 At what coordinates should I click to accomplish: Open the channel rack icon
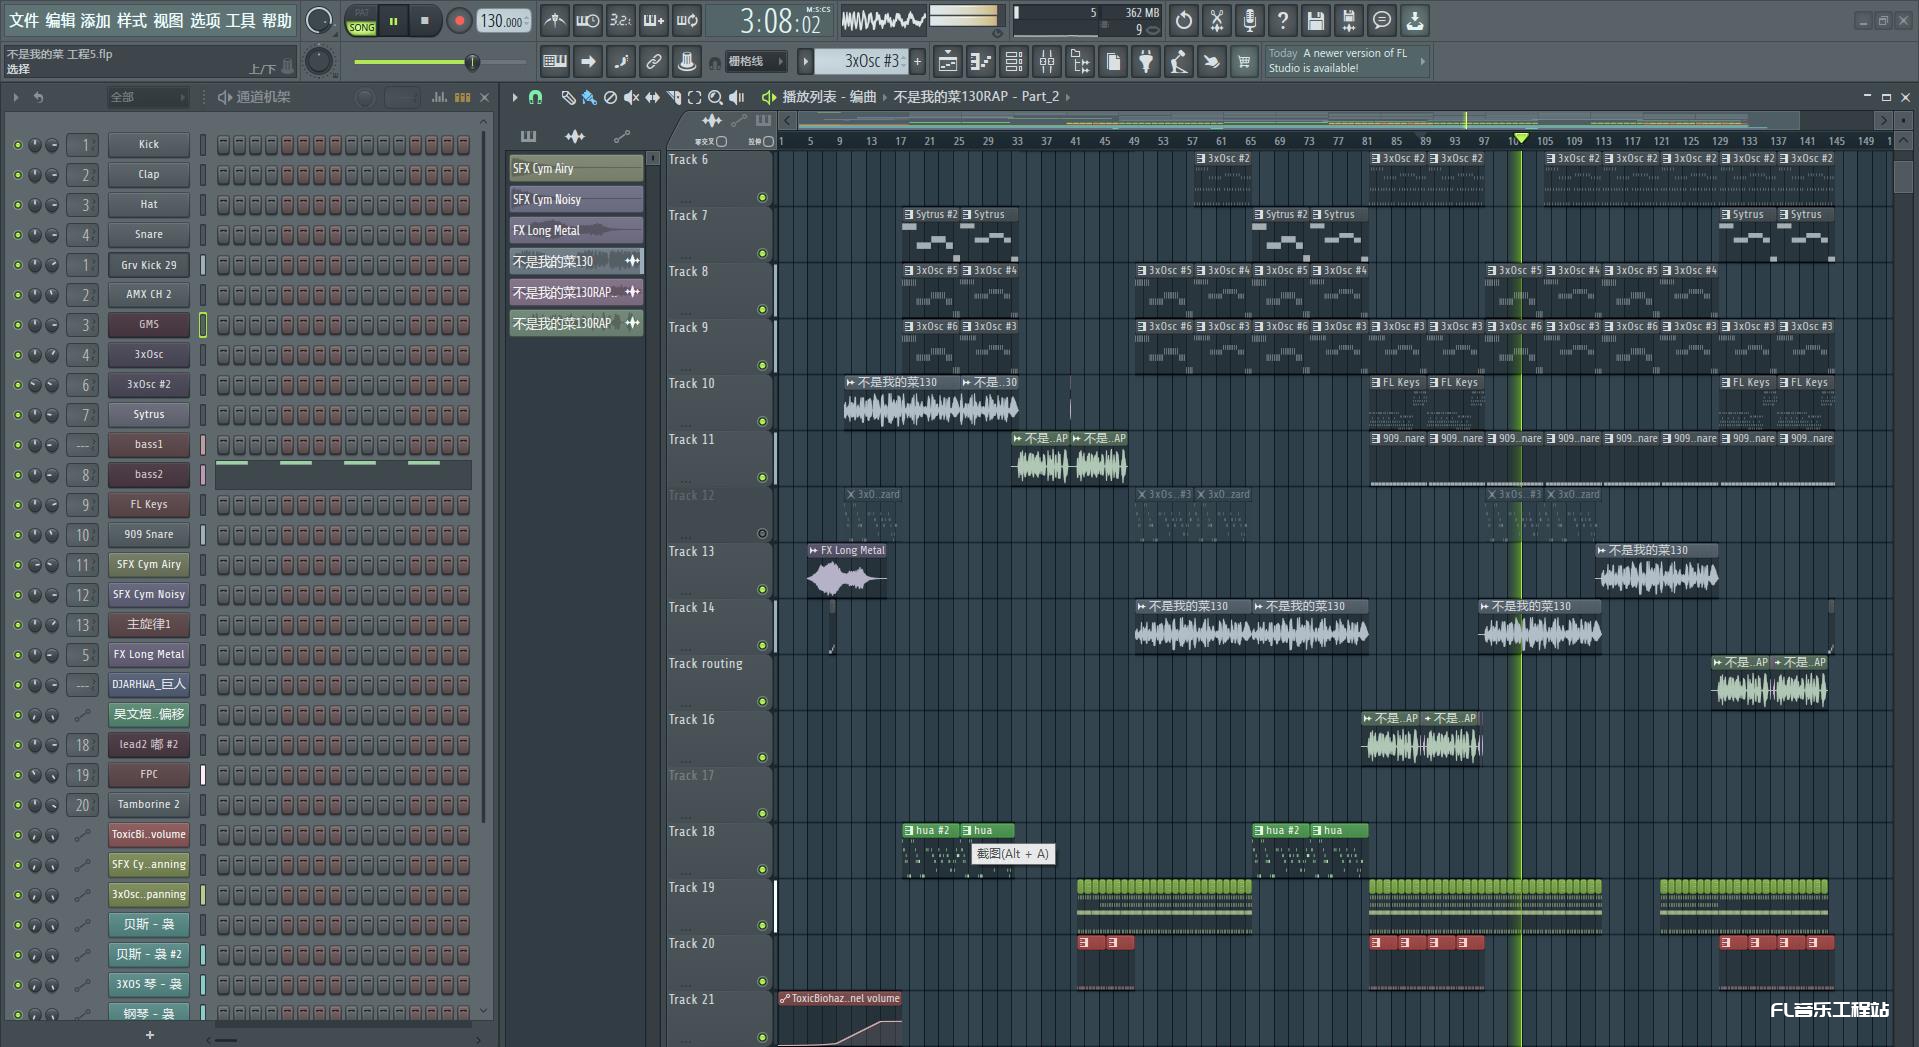[1014, 62]
